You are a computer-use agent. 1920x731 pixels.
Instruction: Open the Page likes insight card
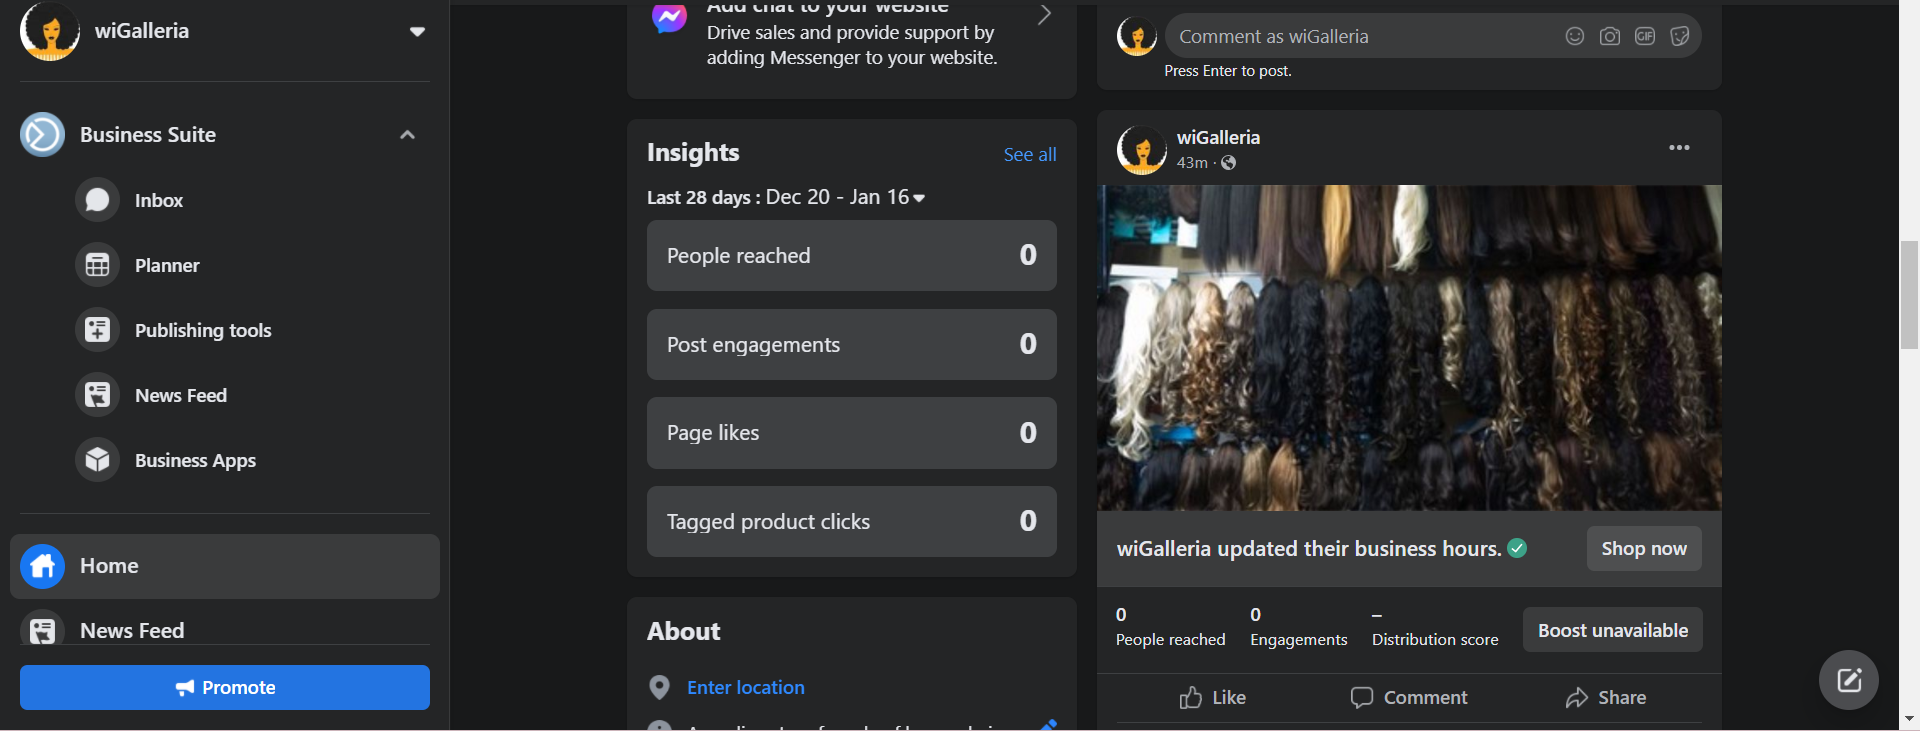coord(852,433)
